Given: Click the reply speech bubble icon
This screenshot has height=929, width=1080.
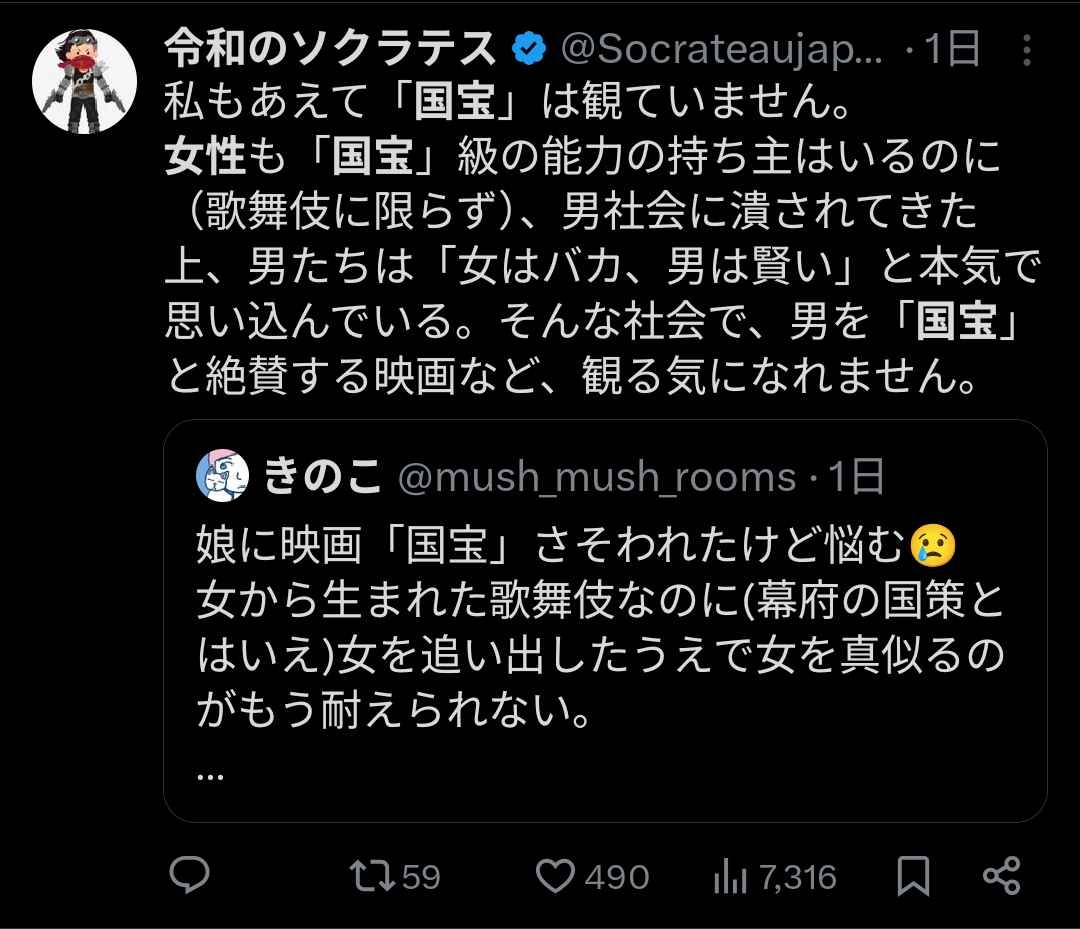Looking at the screenshot, I should (187, 877).
